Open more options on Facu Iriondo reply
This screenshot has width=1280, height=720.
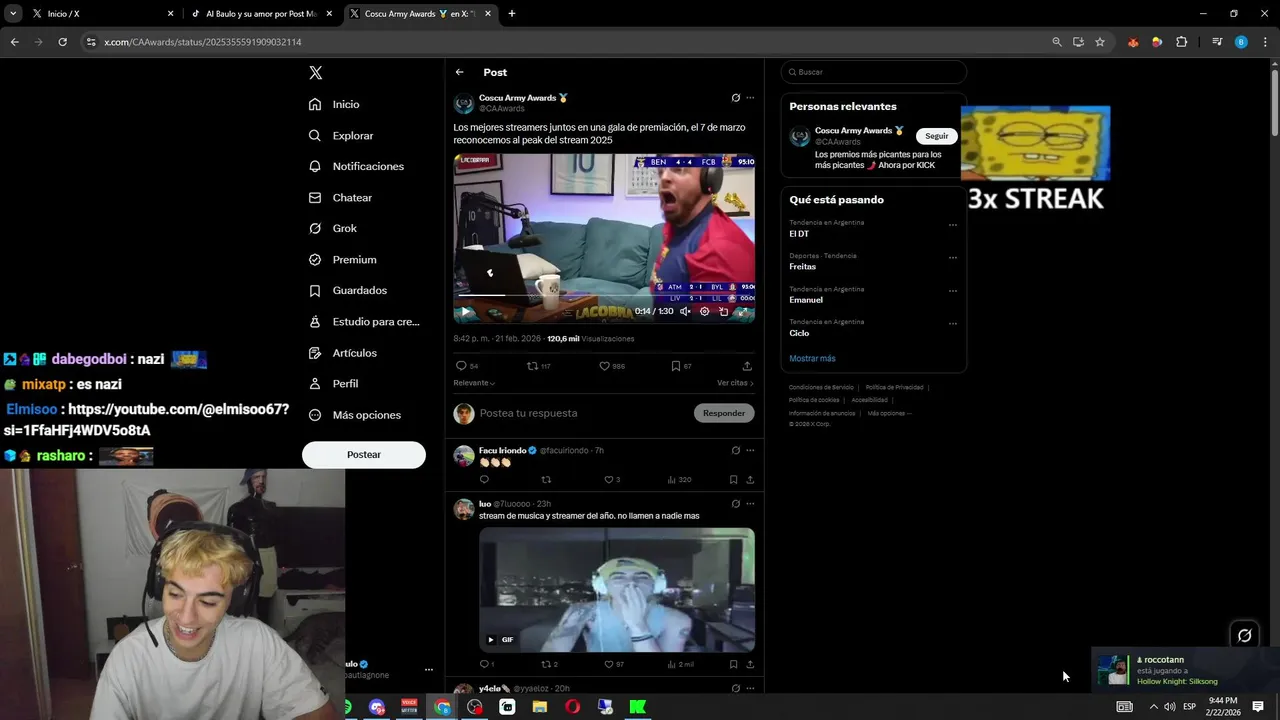750,451
